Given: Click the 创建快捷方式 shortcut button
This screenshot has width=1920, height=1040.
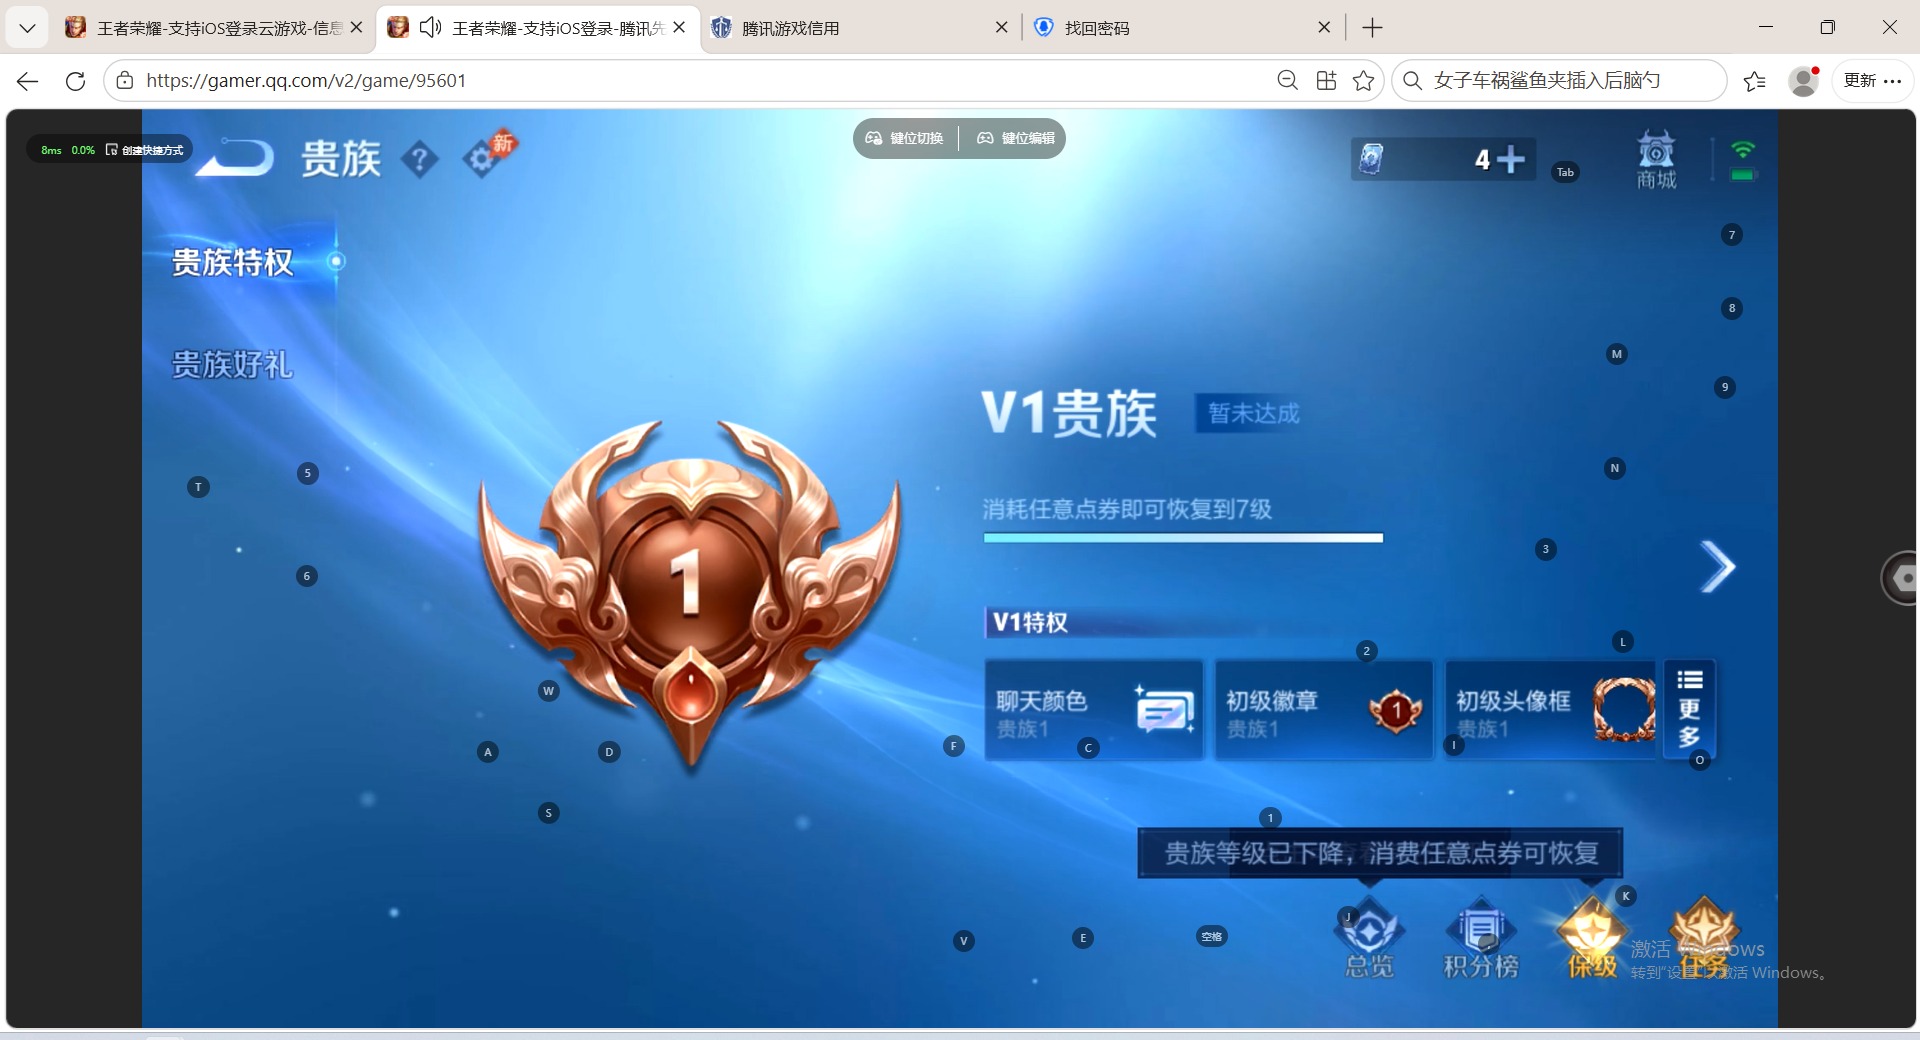Looking at the screenshot, I should click(x=145, y=150).
